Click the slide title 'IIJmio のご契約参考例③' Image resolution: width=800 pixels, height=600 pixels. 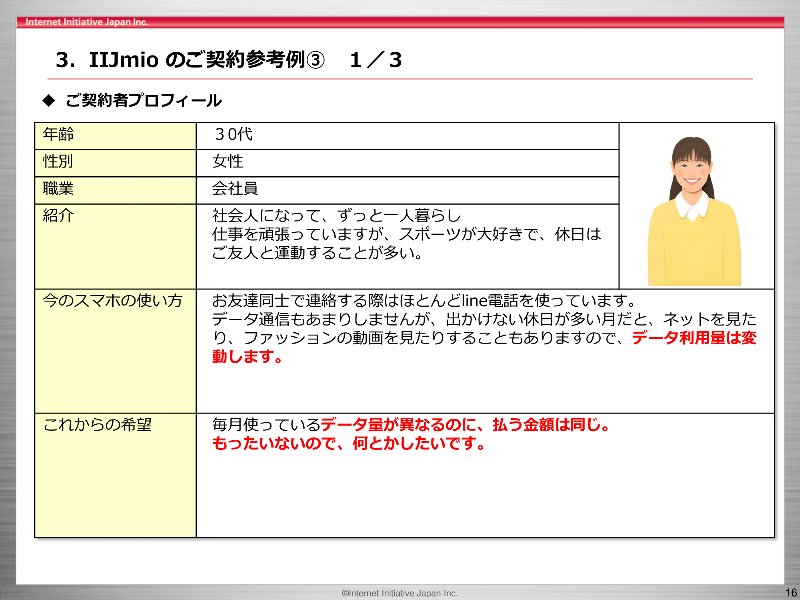(207, 60)
